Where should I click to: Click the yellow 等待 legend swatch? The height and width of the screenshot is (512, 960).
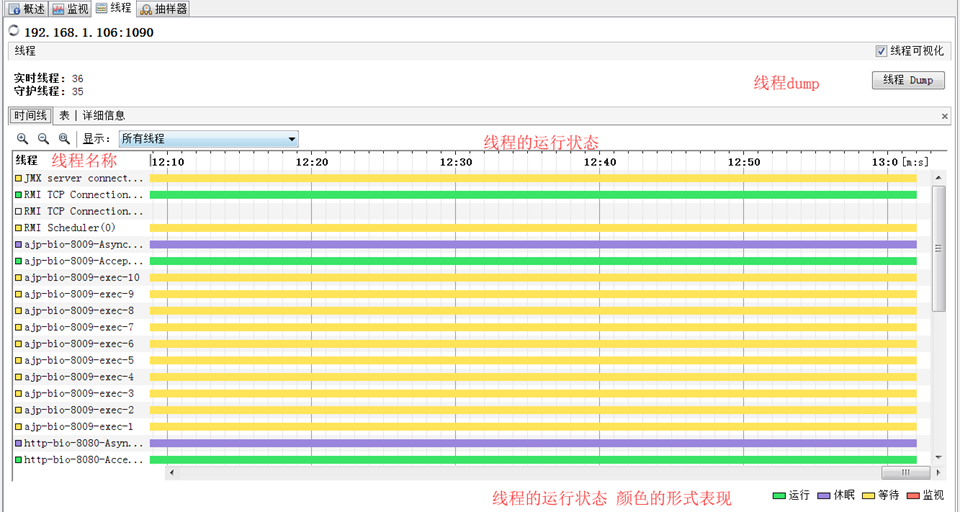pos(868,495)
